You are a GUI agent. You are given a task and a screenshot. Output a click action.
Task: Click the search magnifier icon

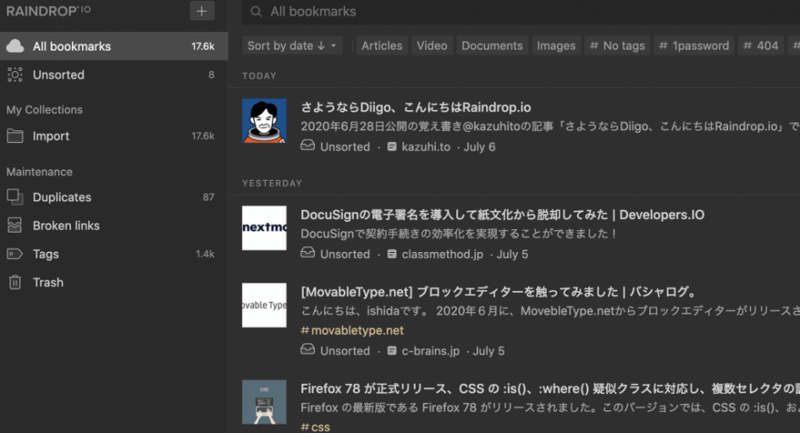click(x=257, y=12)
